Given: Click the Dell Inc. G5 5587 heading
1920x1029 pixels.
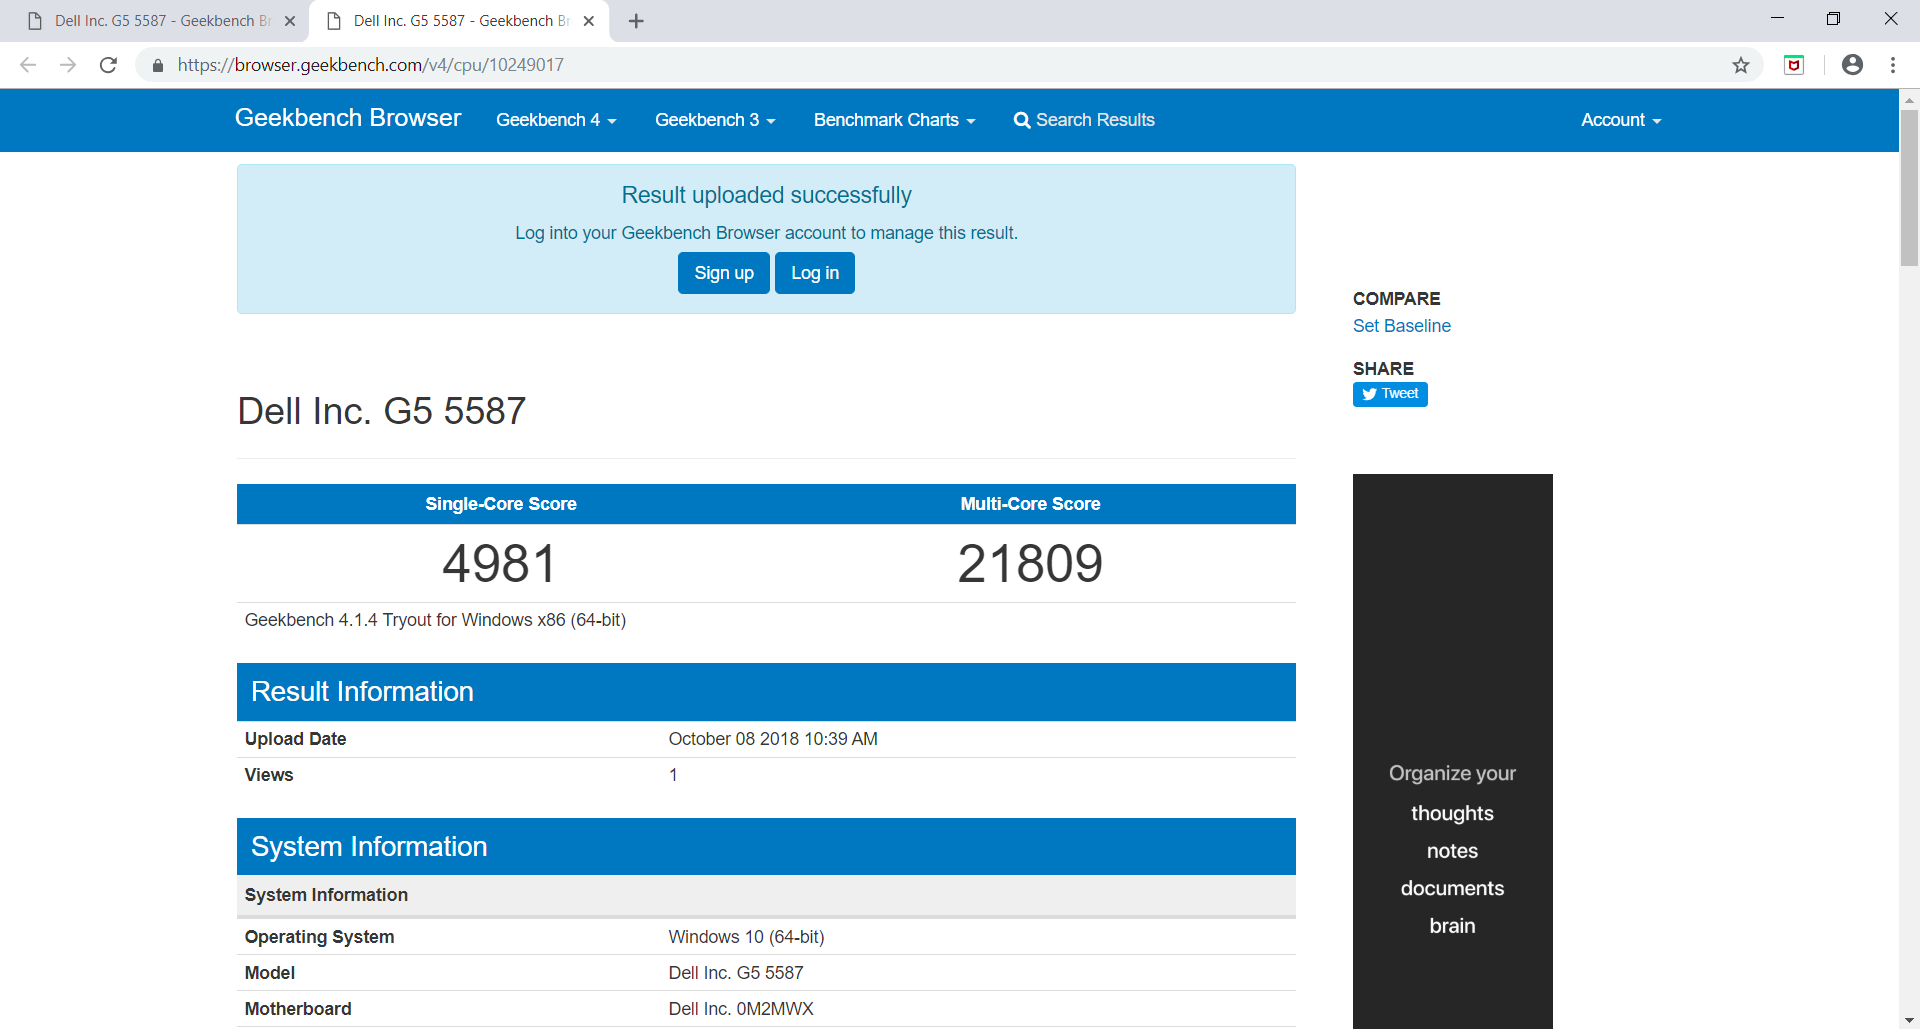Looking at the screenshot, I should point(381,411).
